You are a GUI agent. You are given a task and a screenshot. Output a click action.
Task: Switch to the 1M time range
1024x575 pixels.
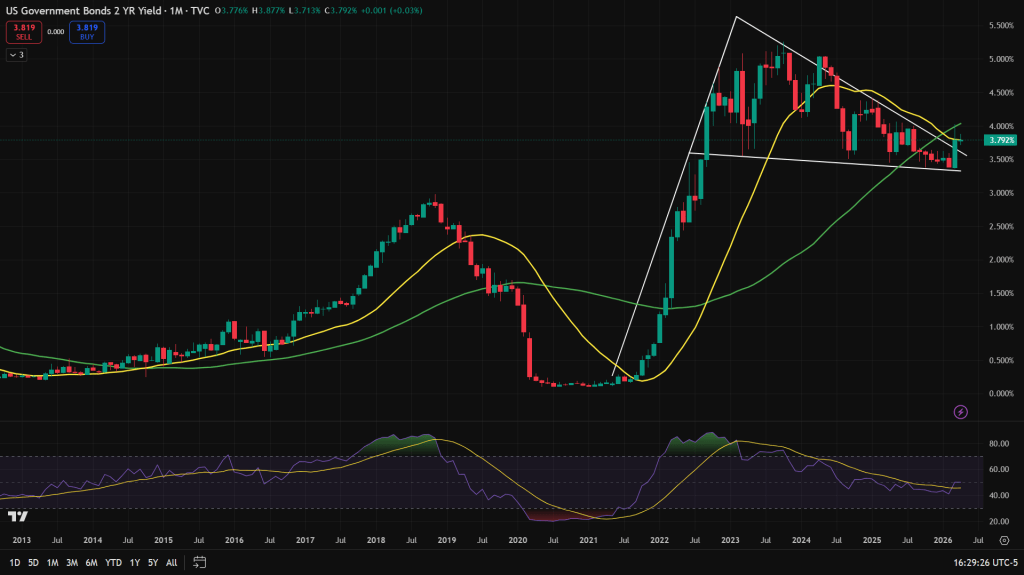(x=53, y=562)
